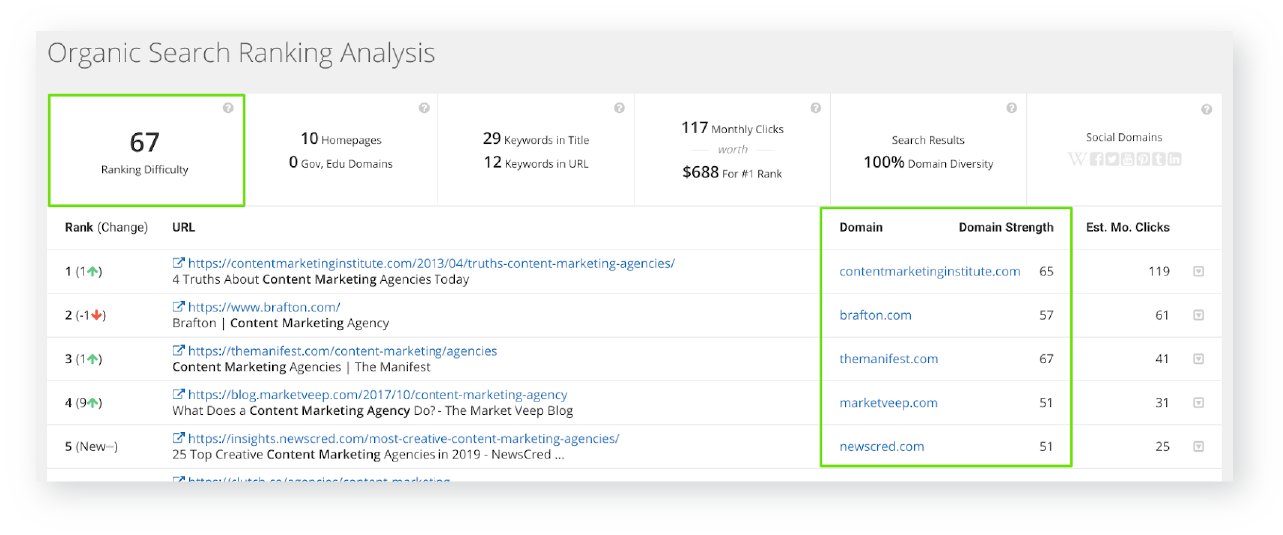
Task: Open the contentmarketinginstitute.com domain link
Action: pos(929,271)
